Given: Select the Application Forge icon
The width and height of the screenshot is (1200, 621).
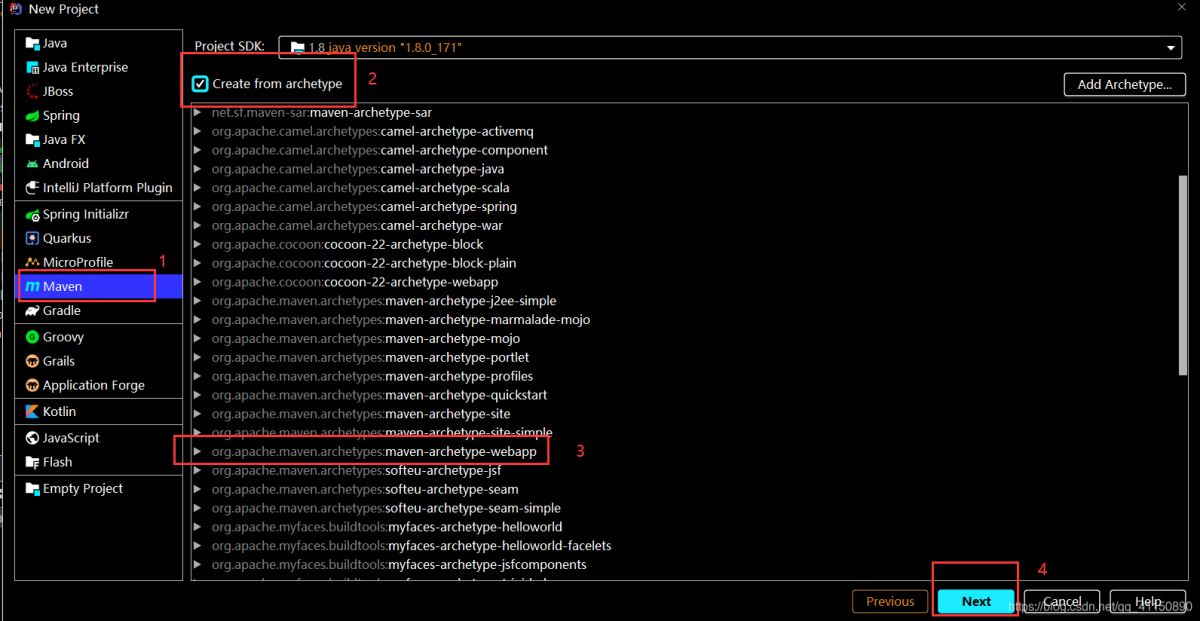Looking at the screenshot, I should 32,385.
